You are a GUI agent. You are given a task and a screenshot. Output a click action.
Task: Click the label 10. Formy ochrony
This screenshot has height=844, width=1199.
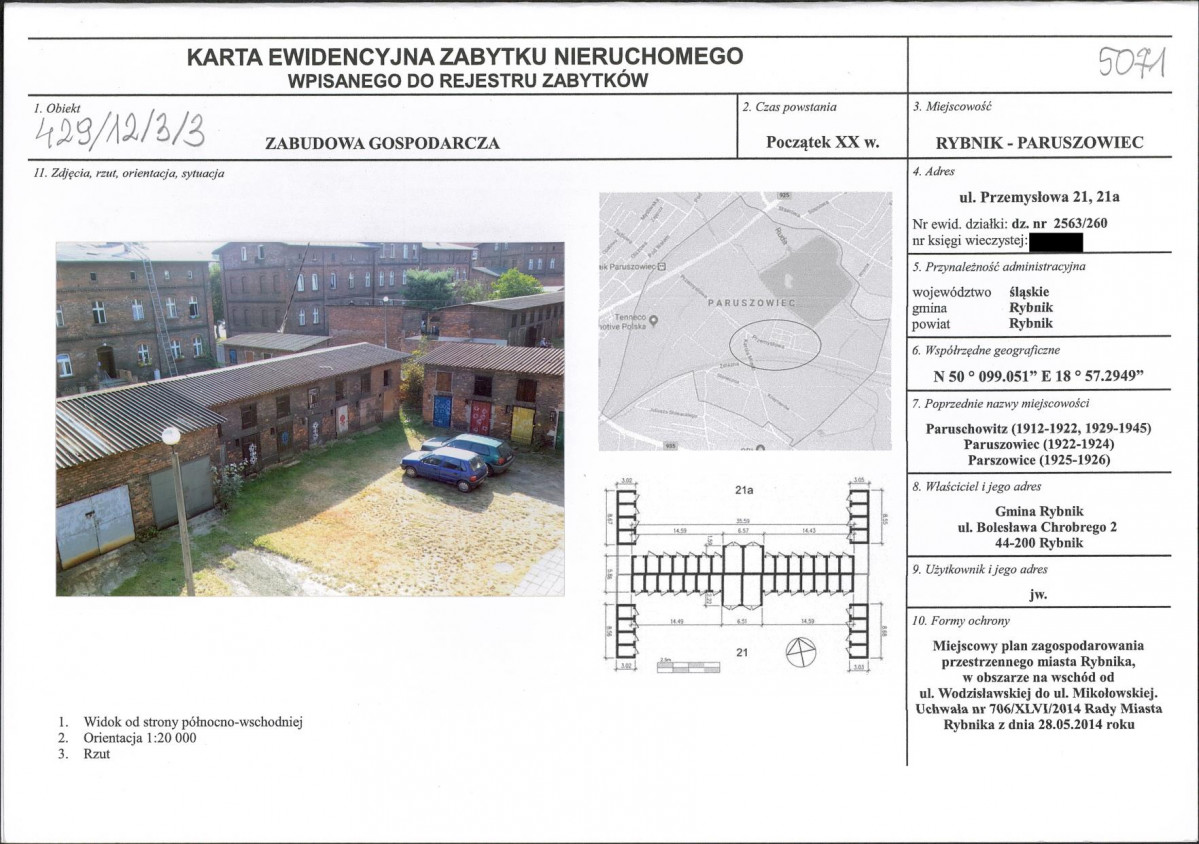click(x=961, y=621)
